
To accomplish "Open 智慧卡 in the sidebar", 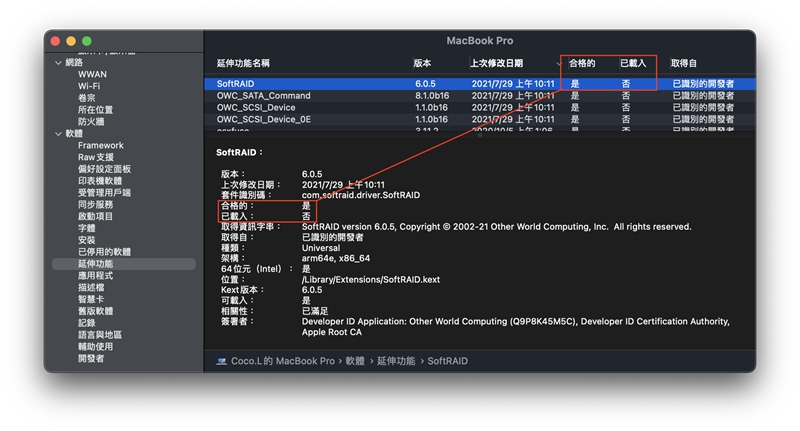I will pyautogui.click(x=91, y=299).
